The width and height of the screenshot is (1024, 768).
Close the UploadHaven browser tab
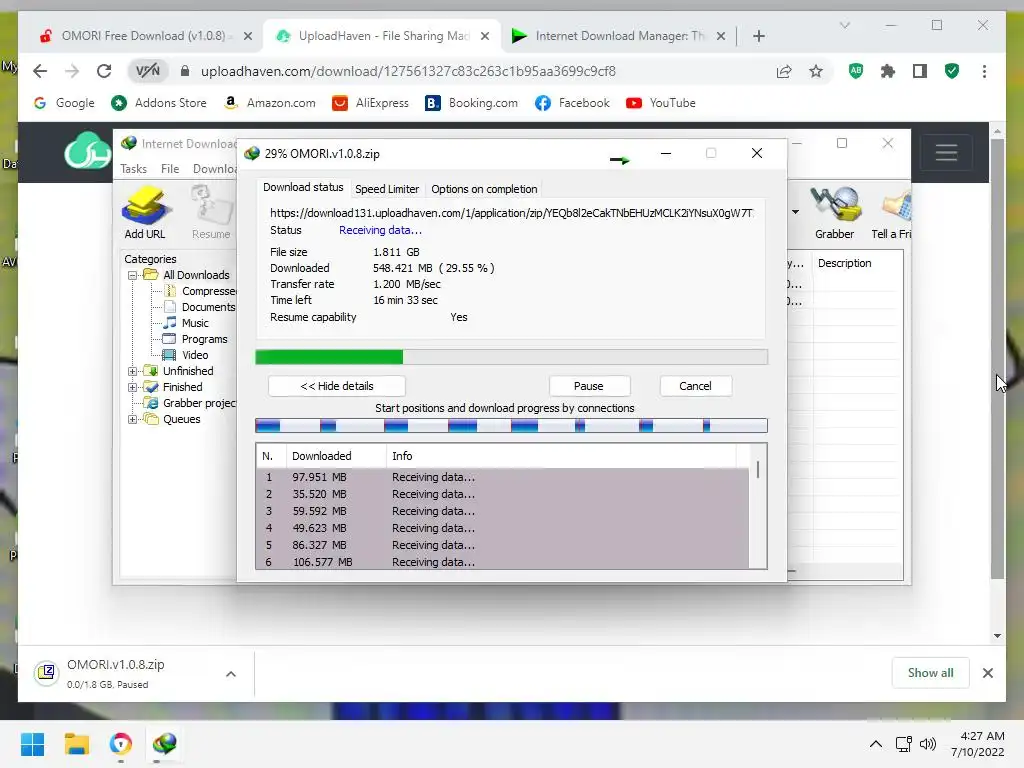485,37
